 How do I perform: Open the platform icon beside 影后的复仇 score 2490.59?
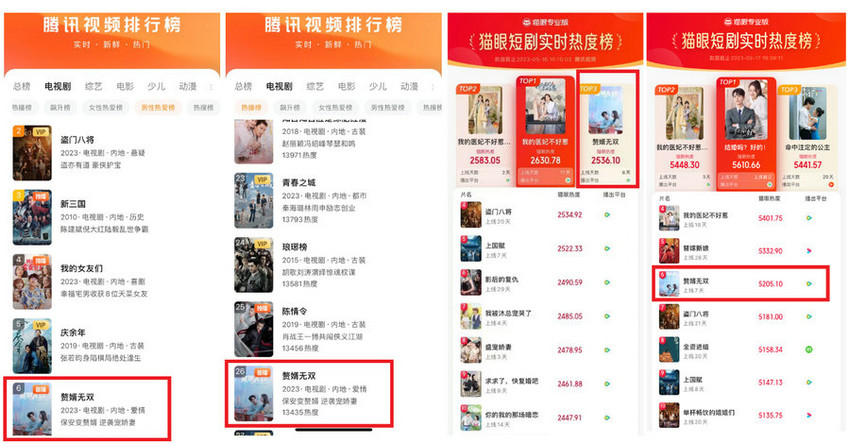point(607,282)
